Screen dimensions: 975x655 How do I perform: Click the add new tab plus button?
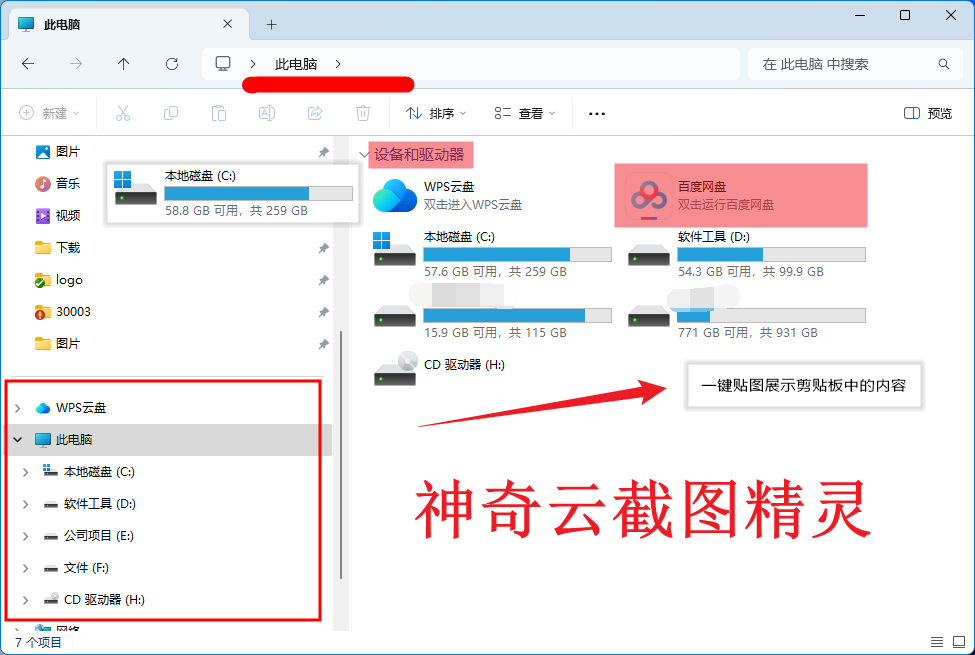tap(271, 24)
